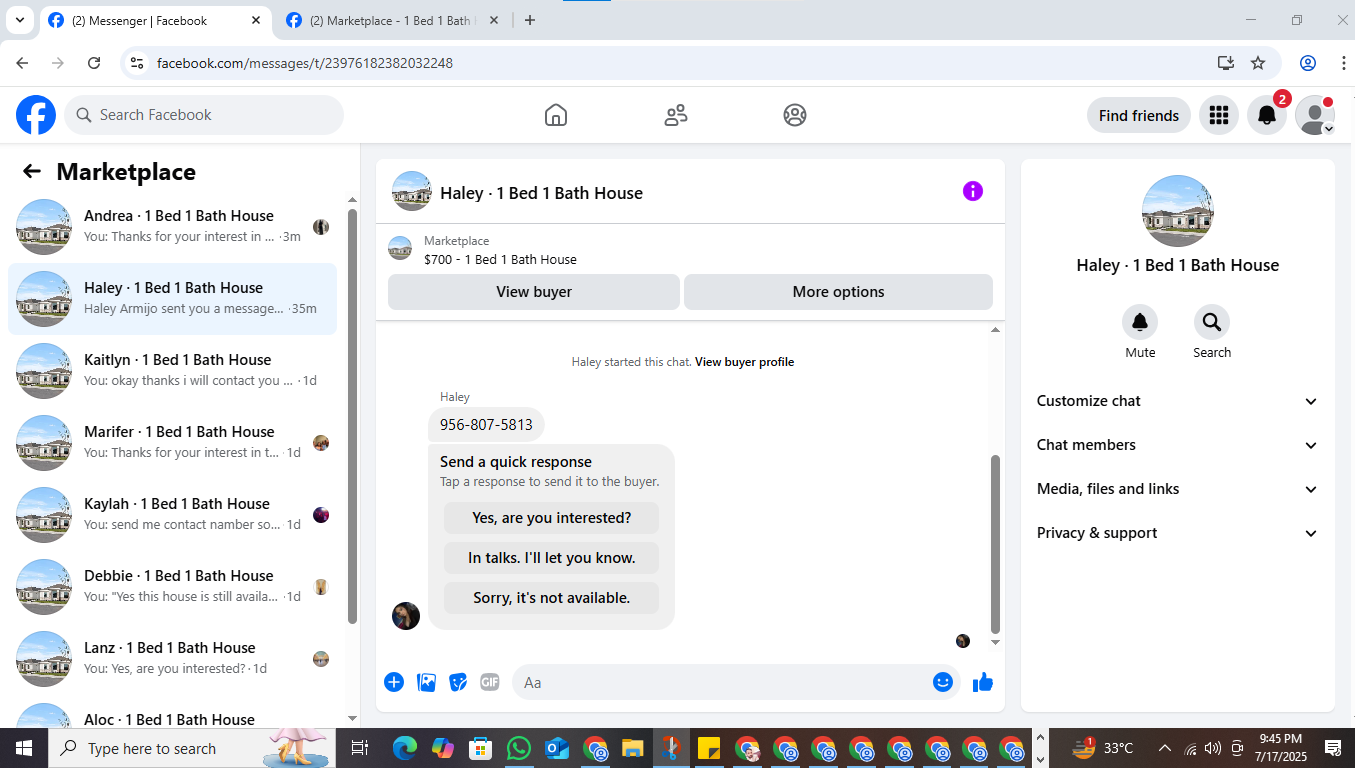Viewport: 1355px width, 768px height.
Task: Open the account profile avatar menu
Action: coord(1315,115)
